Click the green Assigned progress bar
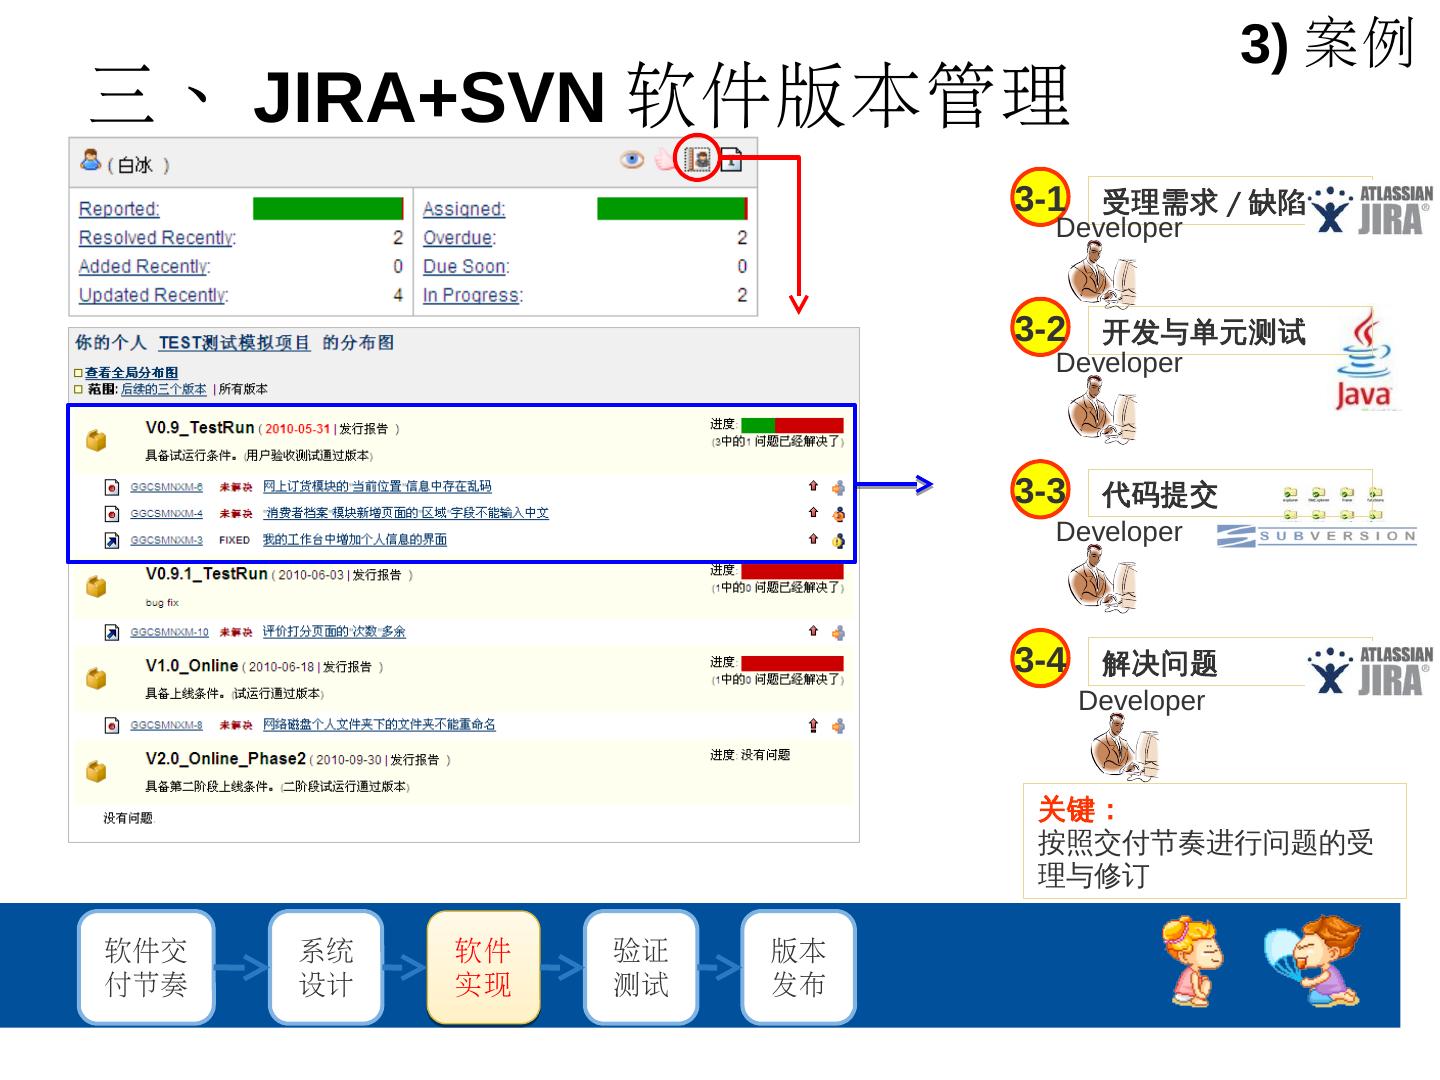This screenshot has width=1440, height=1080. pos(672,208)
